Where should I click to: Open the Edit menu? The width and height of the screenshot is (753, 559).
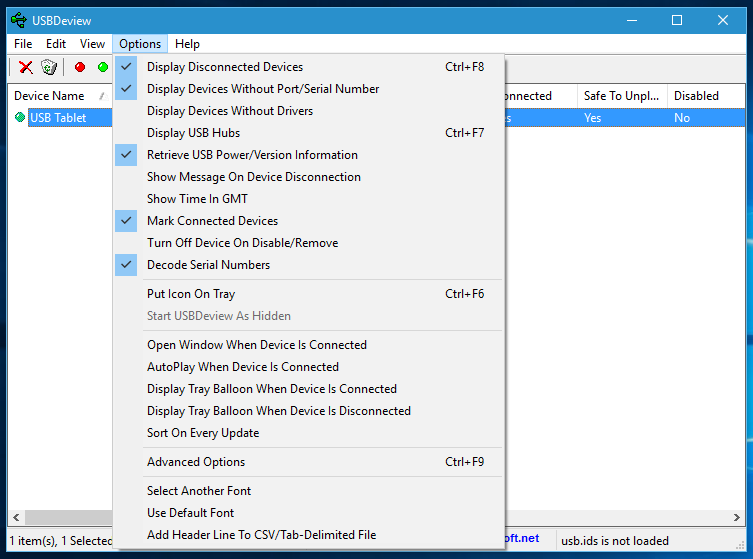pos(56,44)
